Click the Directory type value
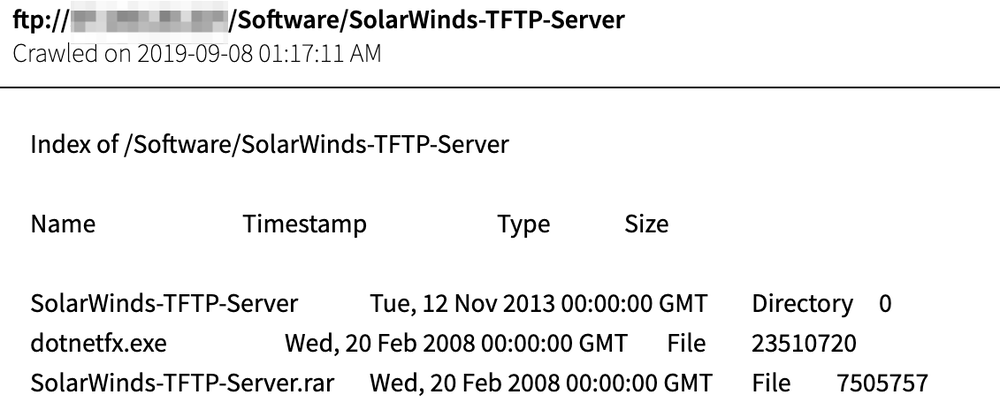This screenshot has height=410, width=1000. tap(802, 304)
